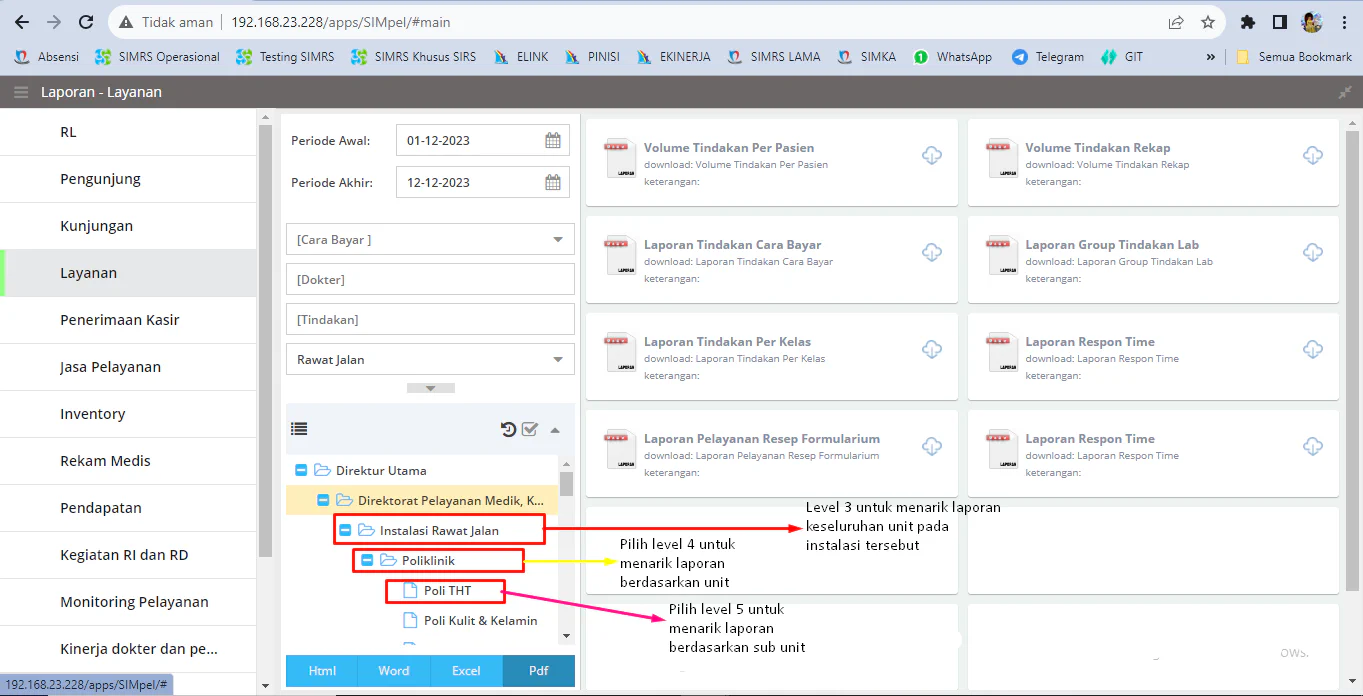This screenshot has height=696, width=1363.
Task: Open the hamburger menu beside Laporan - Layanan
Action: 21,92
